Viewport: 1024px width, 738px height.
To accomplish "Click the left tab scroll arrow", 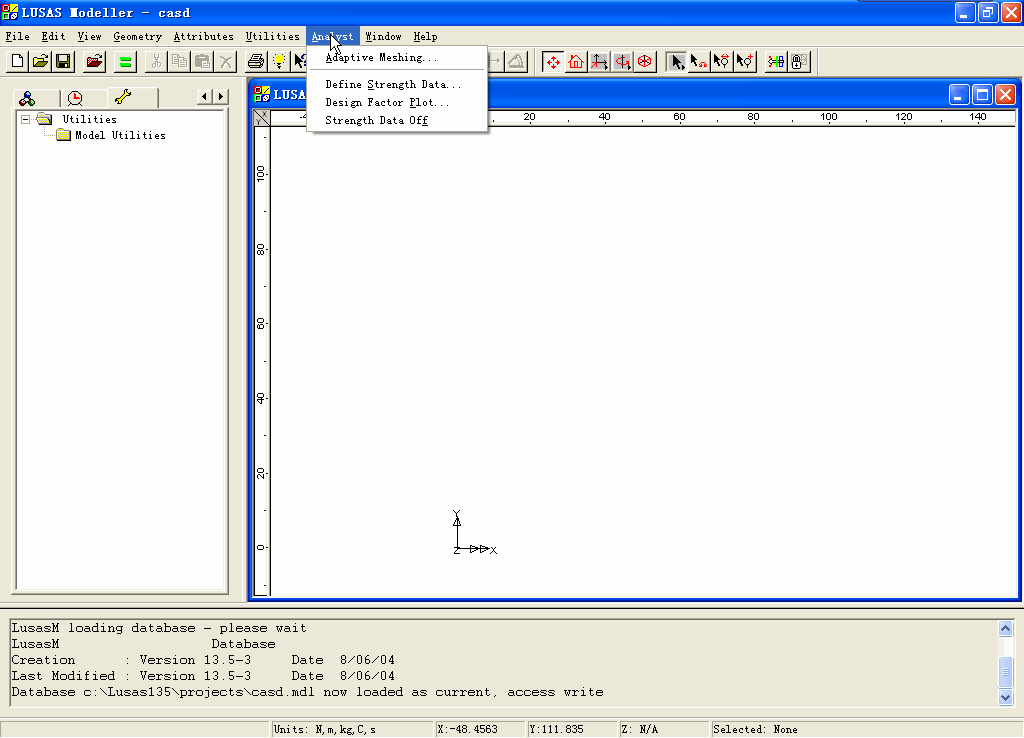I will tap(204, 97).
